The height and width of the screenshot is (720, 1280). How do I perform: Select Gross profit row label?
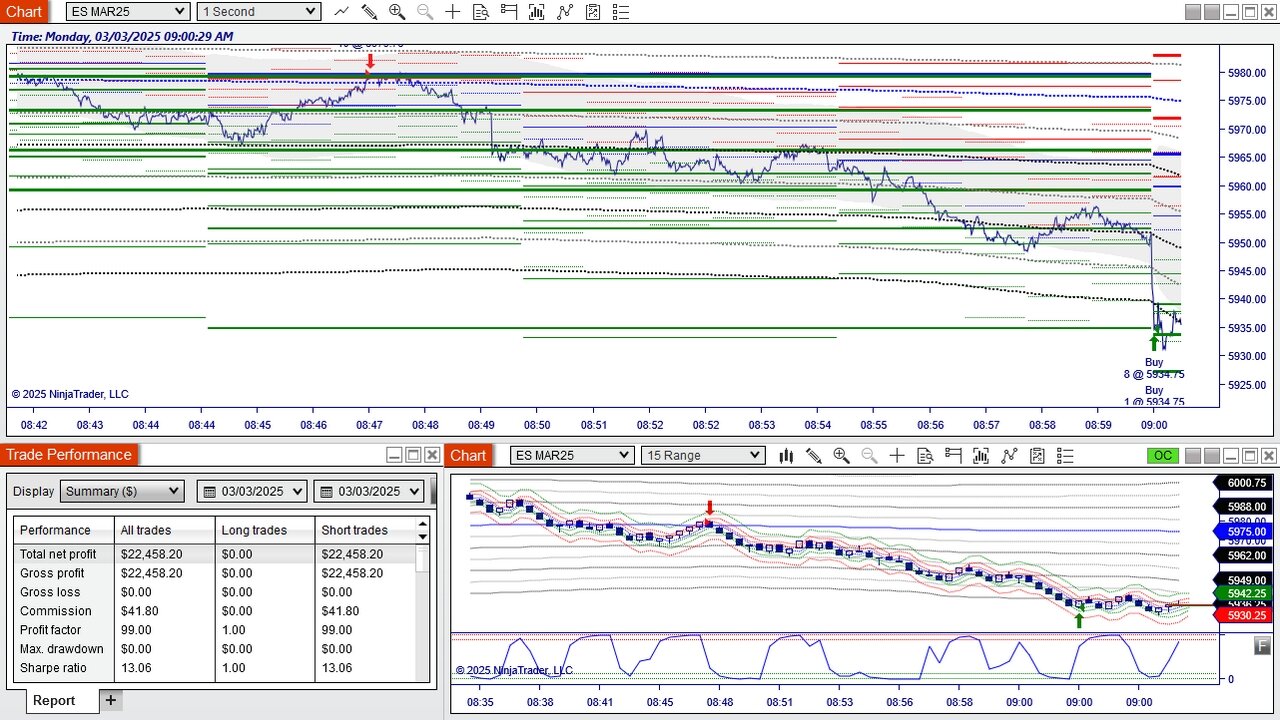coord(52,573)
